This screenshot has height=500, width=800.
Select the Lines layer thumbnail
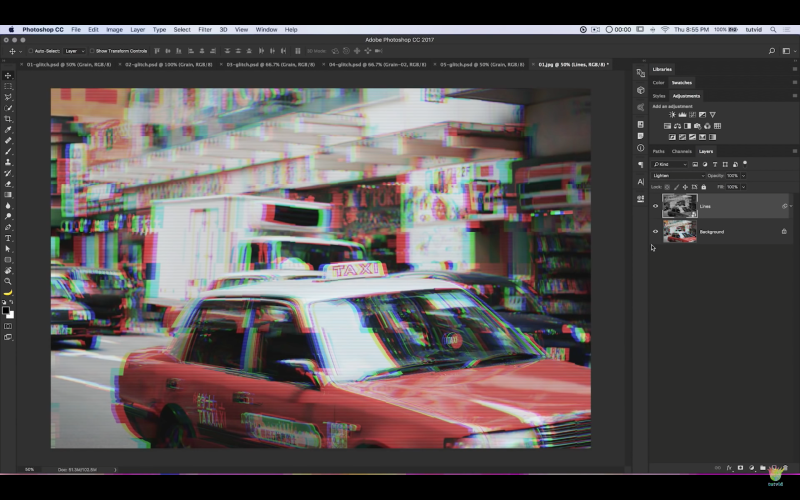tap(680, 206)
